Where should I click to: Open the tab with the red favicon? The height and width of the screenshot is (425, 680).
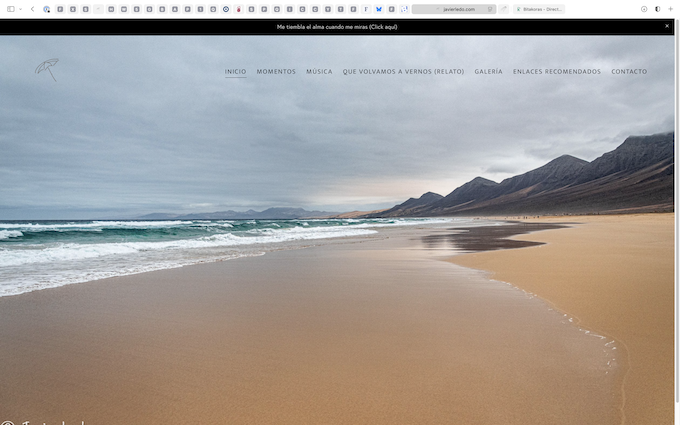[x=239, y=9]
